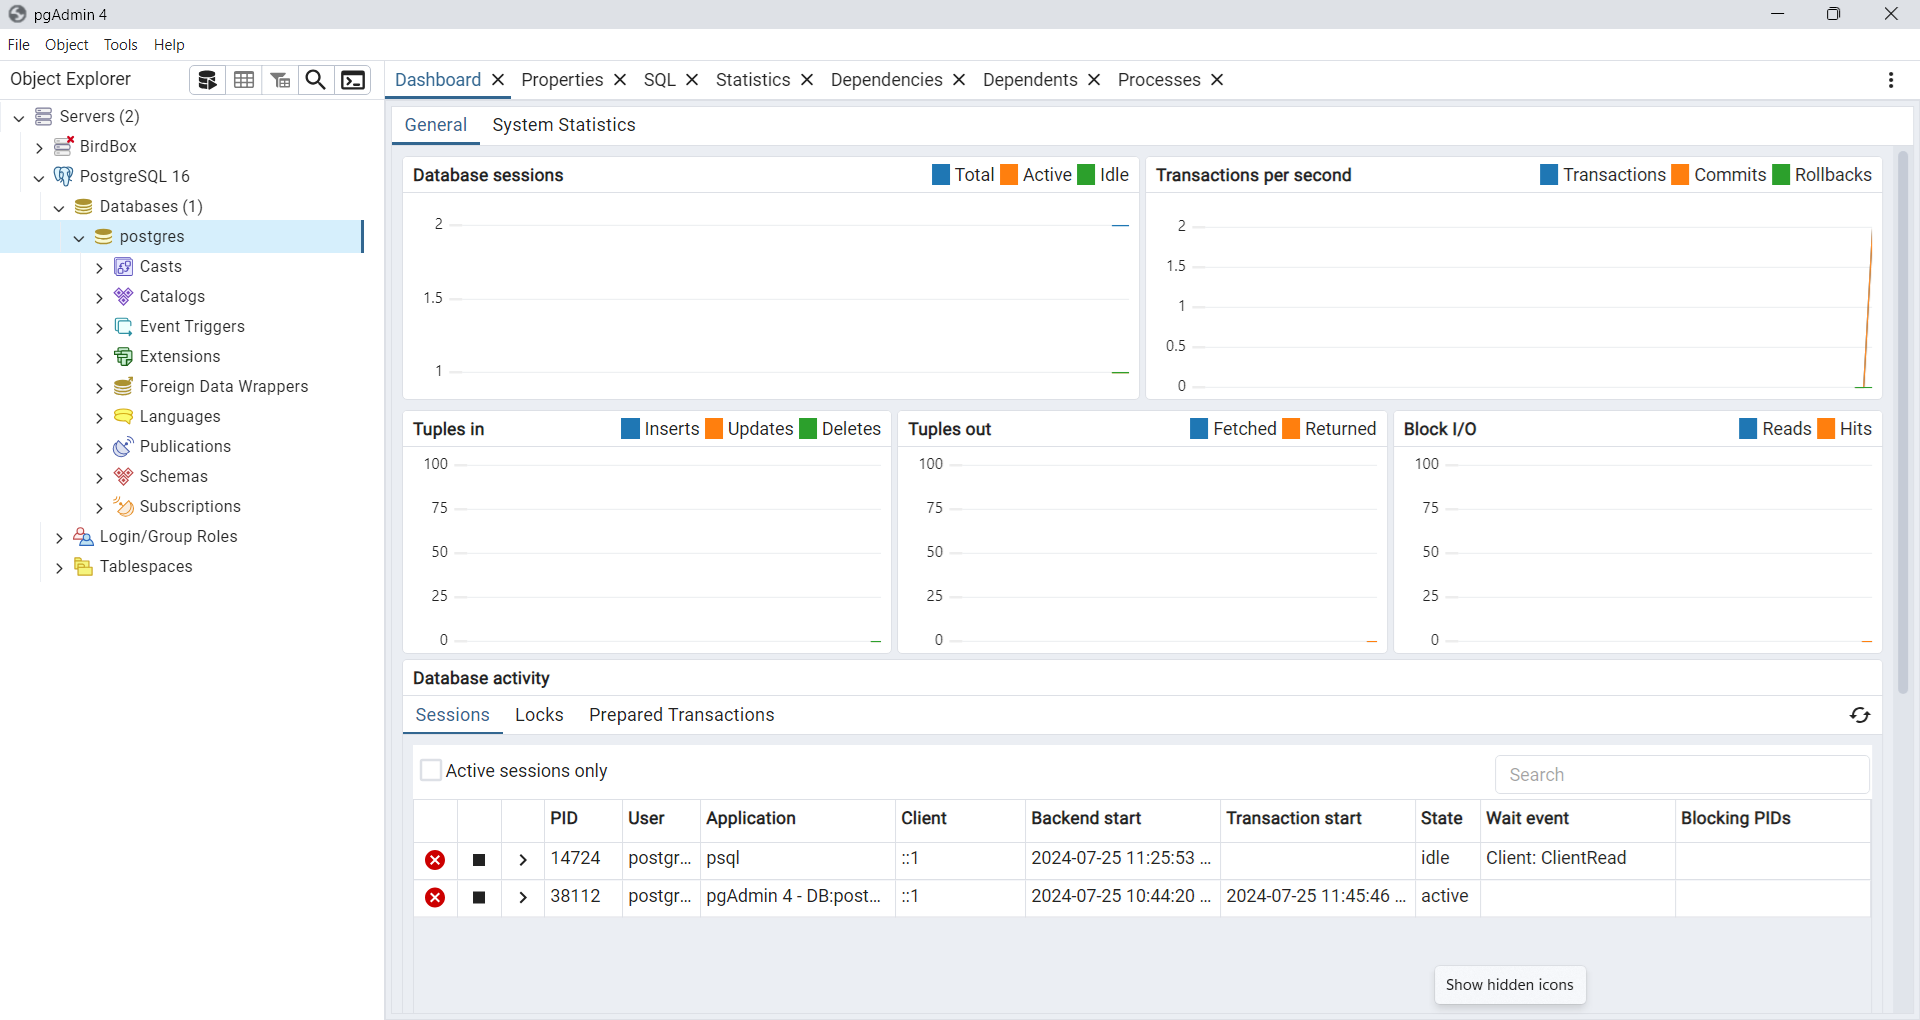
Task: Switch to System Statistics sub-tab
Action: [x=564, y=125]
